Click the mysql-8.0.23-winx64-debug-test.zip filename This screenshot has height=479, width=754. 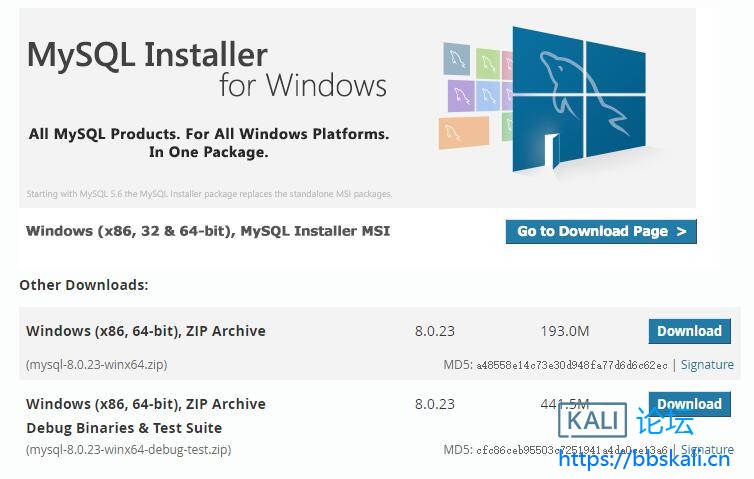tap(129, 450)
